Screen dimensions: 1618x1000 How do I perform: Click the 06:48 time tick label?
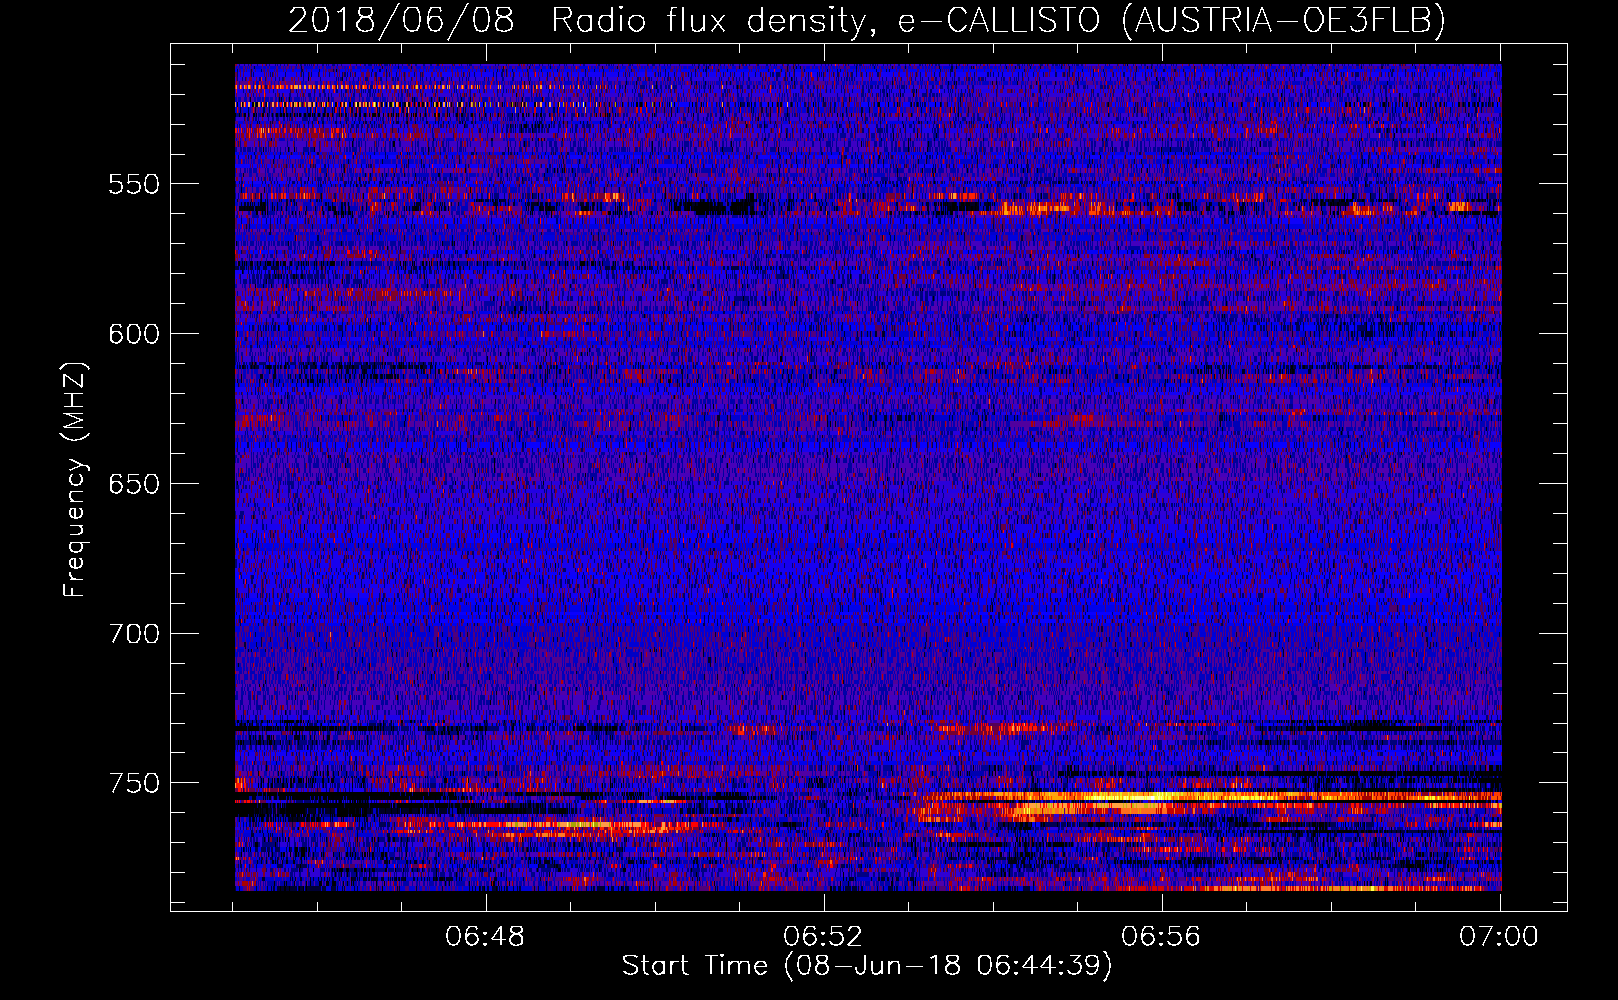pyautogui.click(x=485, y=937)
